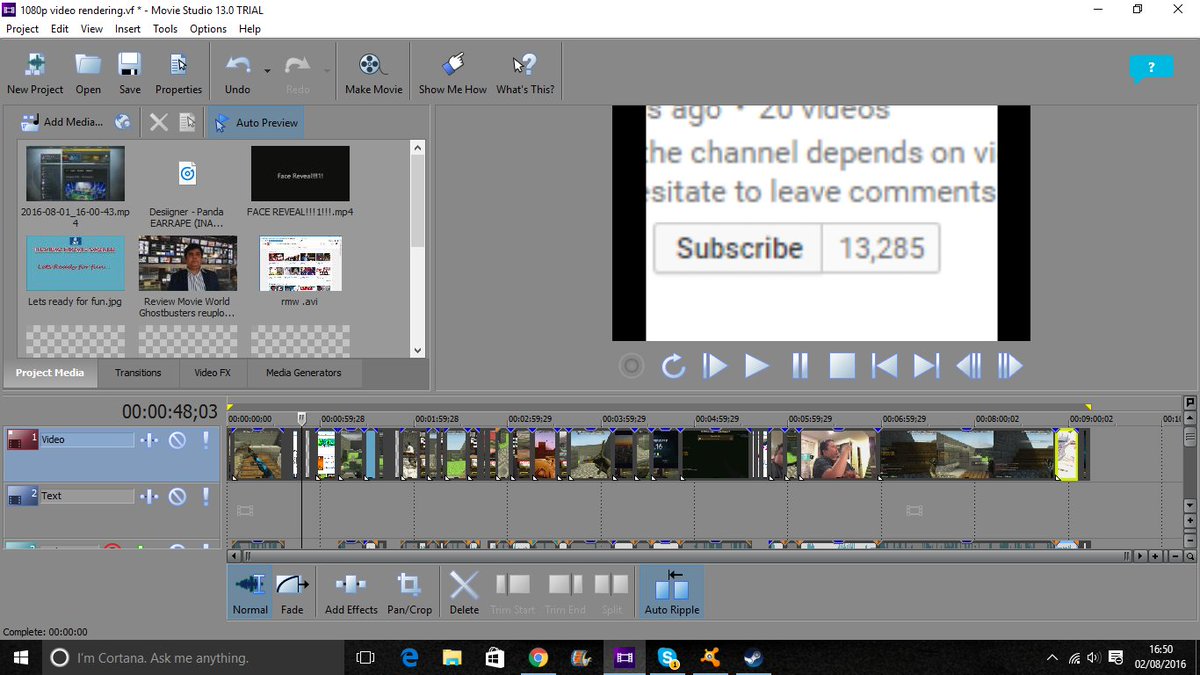The image size is (1200, 675).
Task: Open the Options menu
Action: point(208,29)
